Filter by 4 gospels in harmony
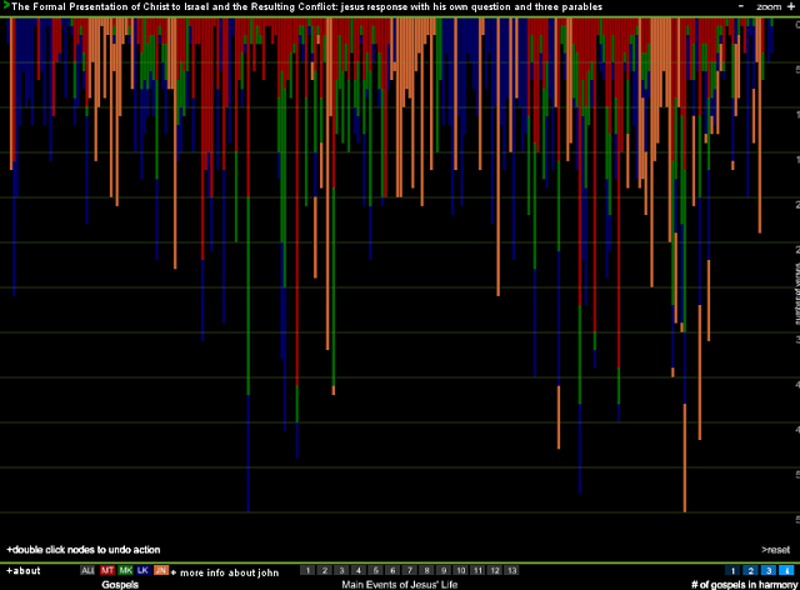The width and height of the screenshot is (800, 590). tap(784, 570)
